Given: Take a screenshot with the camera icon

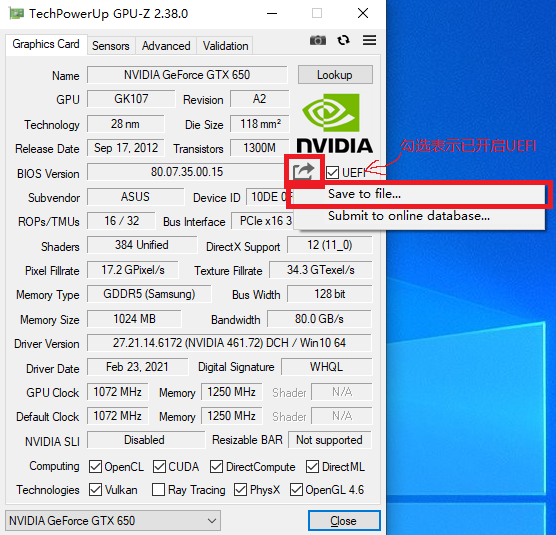Looking at the screenshot, I should (x=318, y=40).
